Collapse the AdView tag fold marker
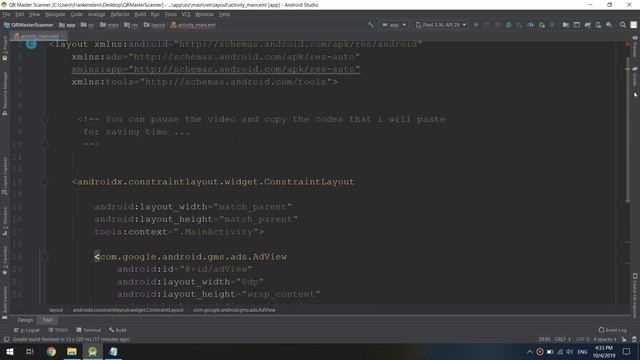This screenshot has height=360, width=640. (45, 257)
